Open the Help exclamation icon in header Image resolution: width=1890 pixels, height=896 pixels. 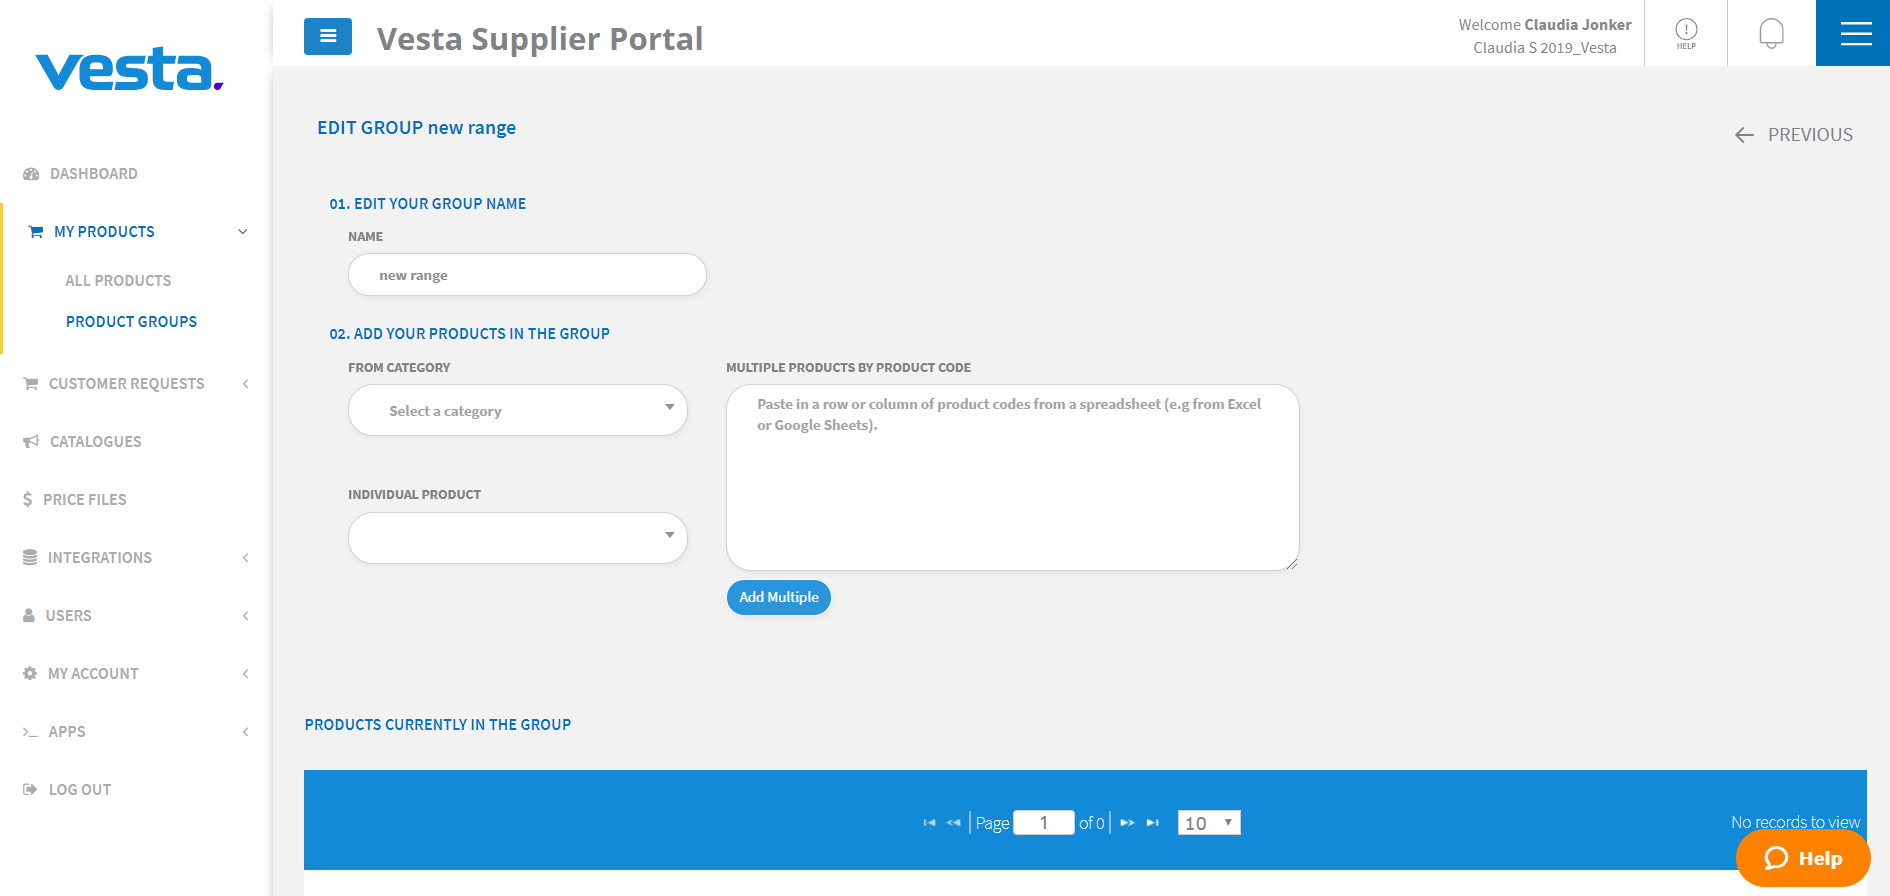pyautogui.click(x=1686, y=33)
